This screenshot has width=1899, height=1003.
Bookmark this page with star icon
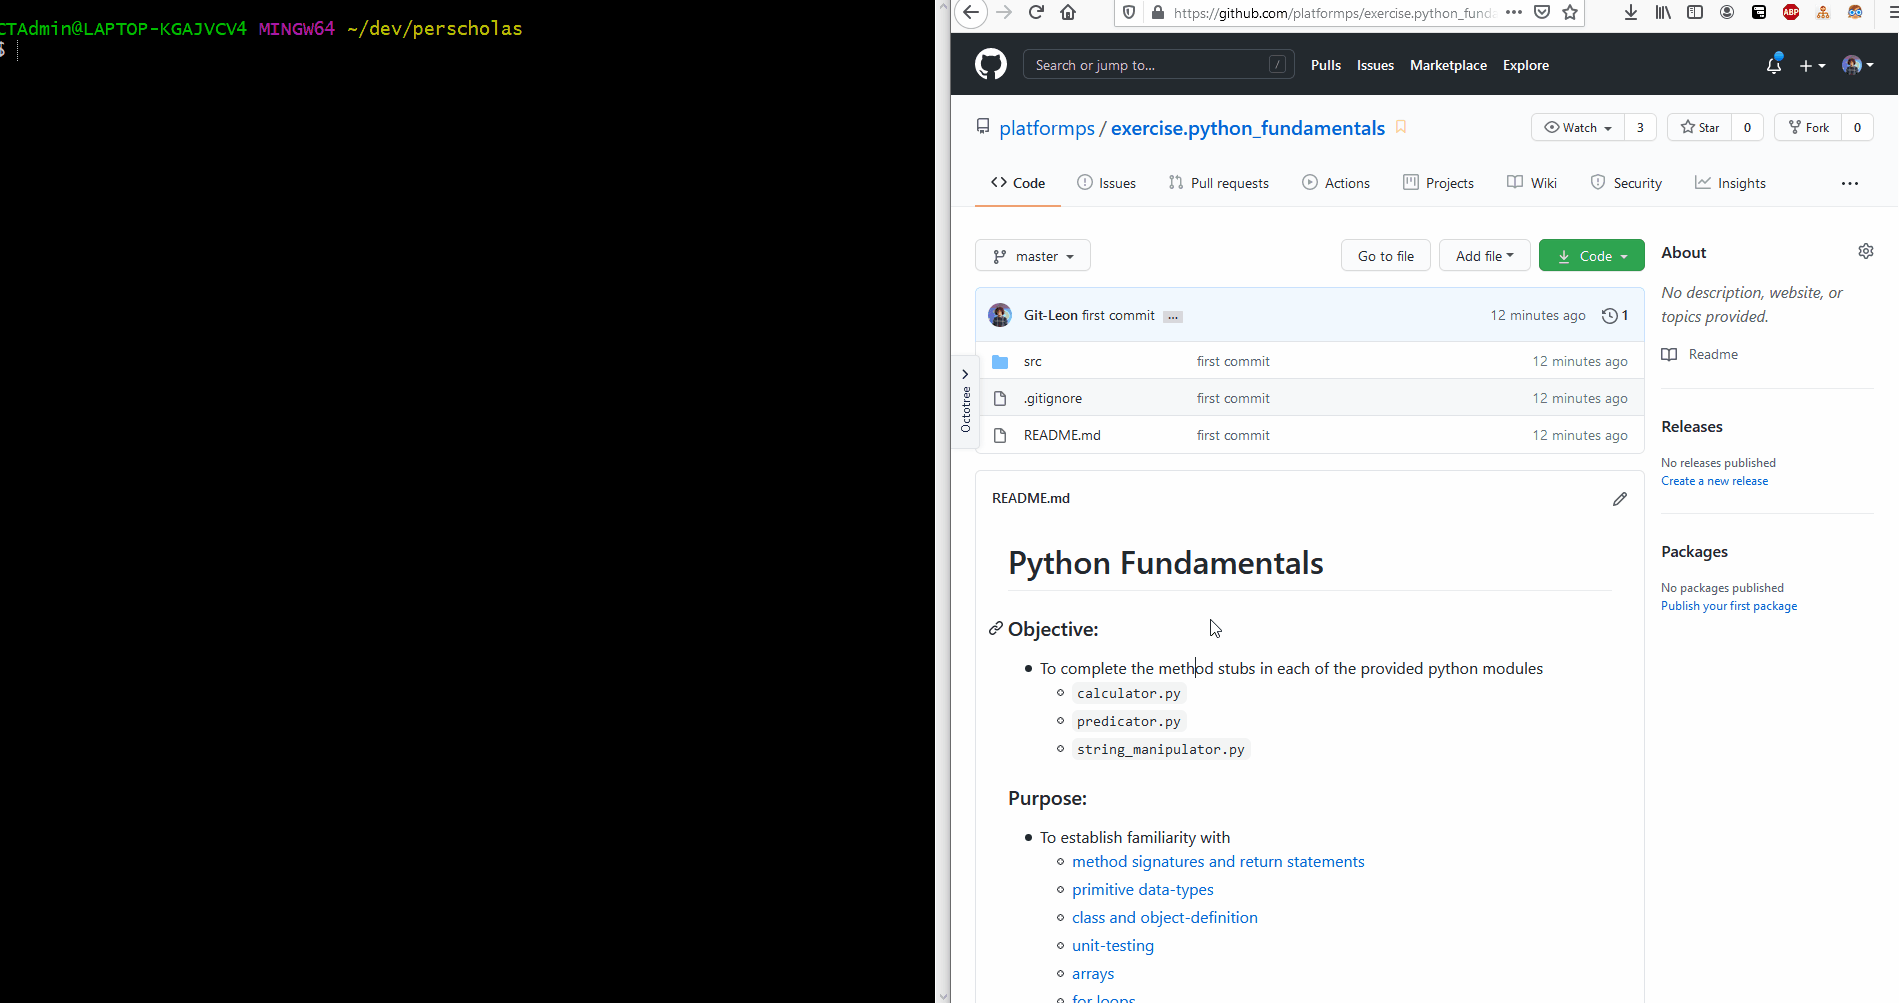pyautogui.click(x=1570, y=13)
